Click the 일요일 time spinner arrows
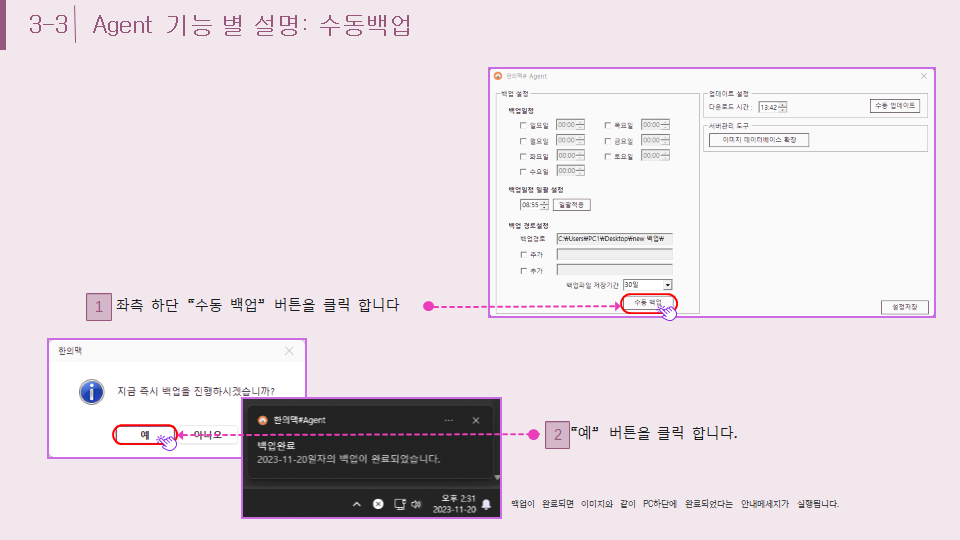The image size is (960, 540). [580, 125]
